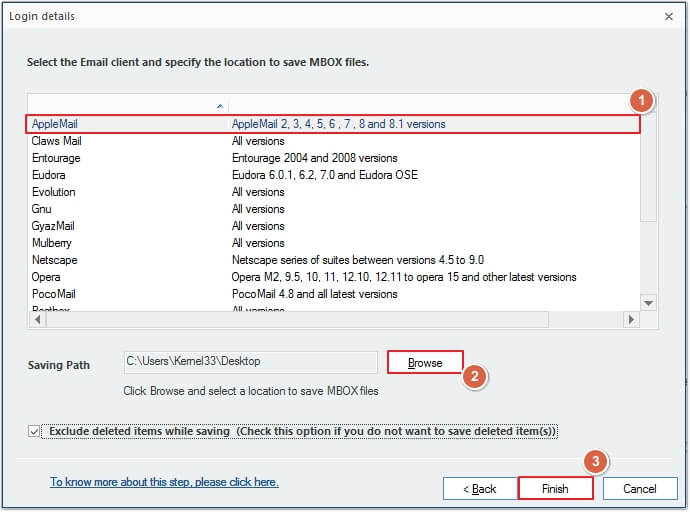690x512 pixels.
Task: Click the list's scroll down arrow
Action: click(x=648, y=303)
